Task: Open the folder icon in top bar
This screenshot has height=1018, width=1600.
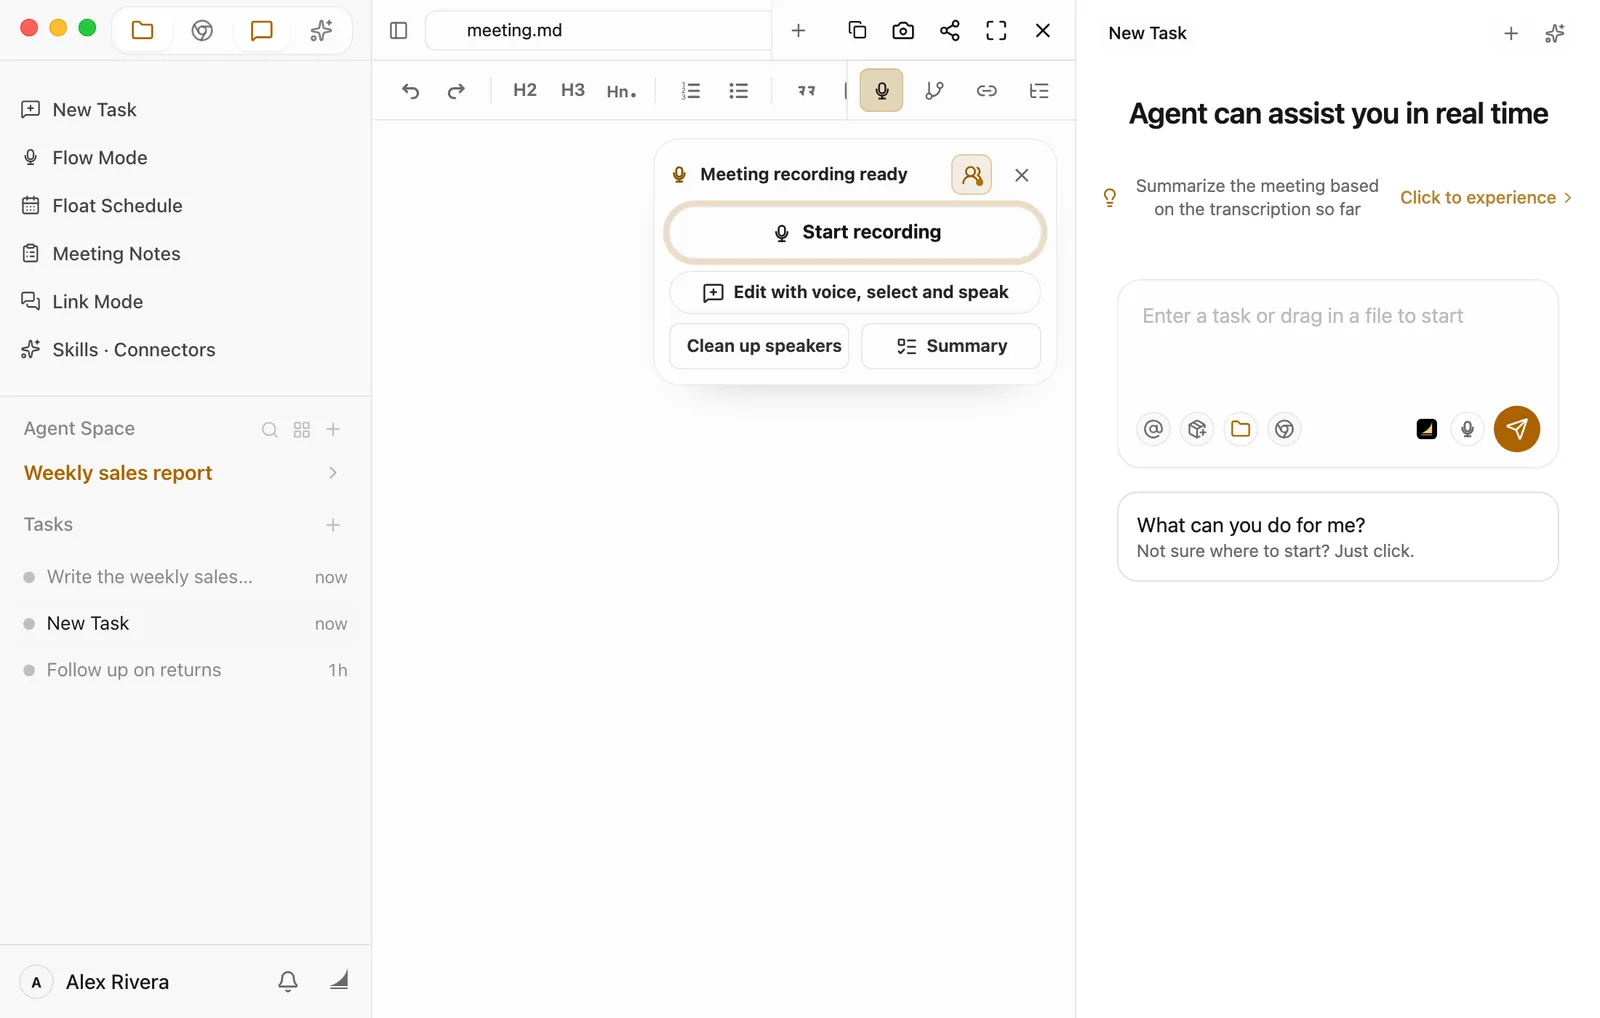Action: [x=143, y=30]
